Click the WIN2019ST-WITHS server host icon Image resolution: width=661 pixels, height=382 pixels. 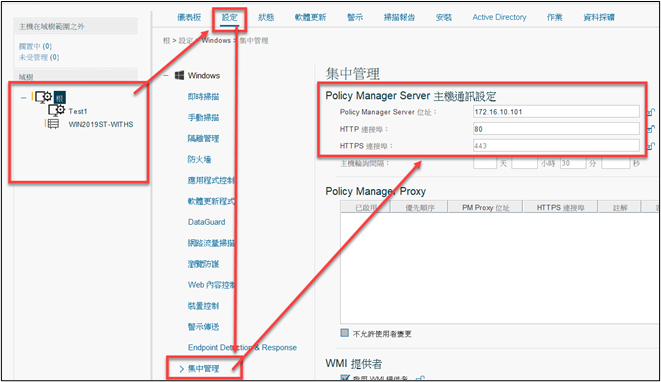(x=53, y=124)
